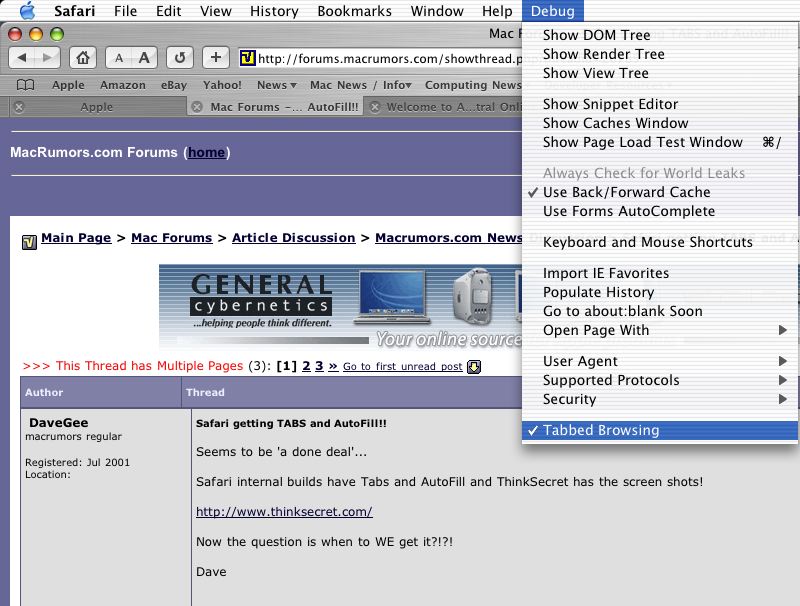Image resolution: width=800 pixels, height=606 pixels.
Task: Follow the Article Discussion breadcrumb link
Action: tap(293, 238)
